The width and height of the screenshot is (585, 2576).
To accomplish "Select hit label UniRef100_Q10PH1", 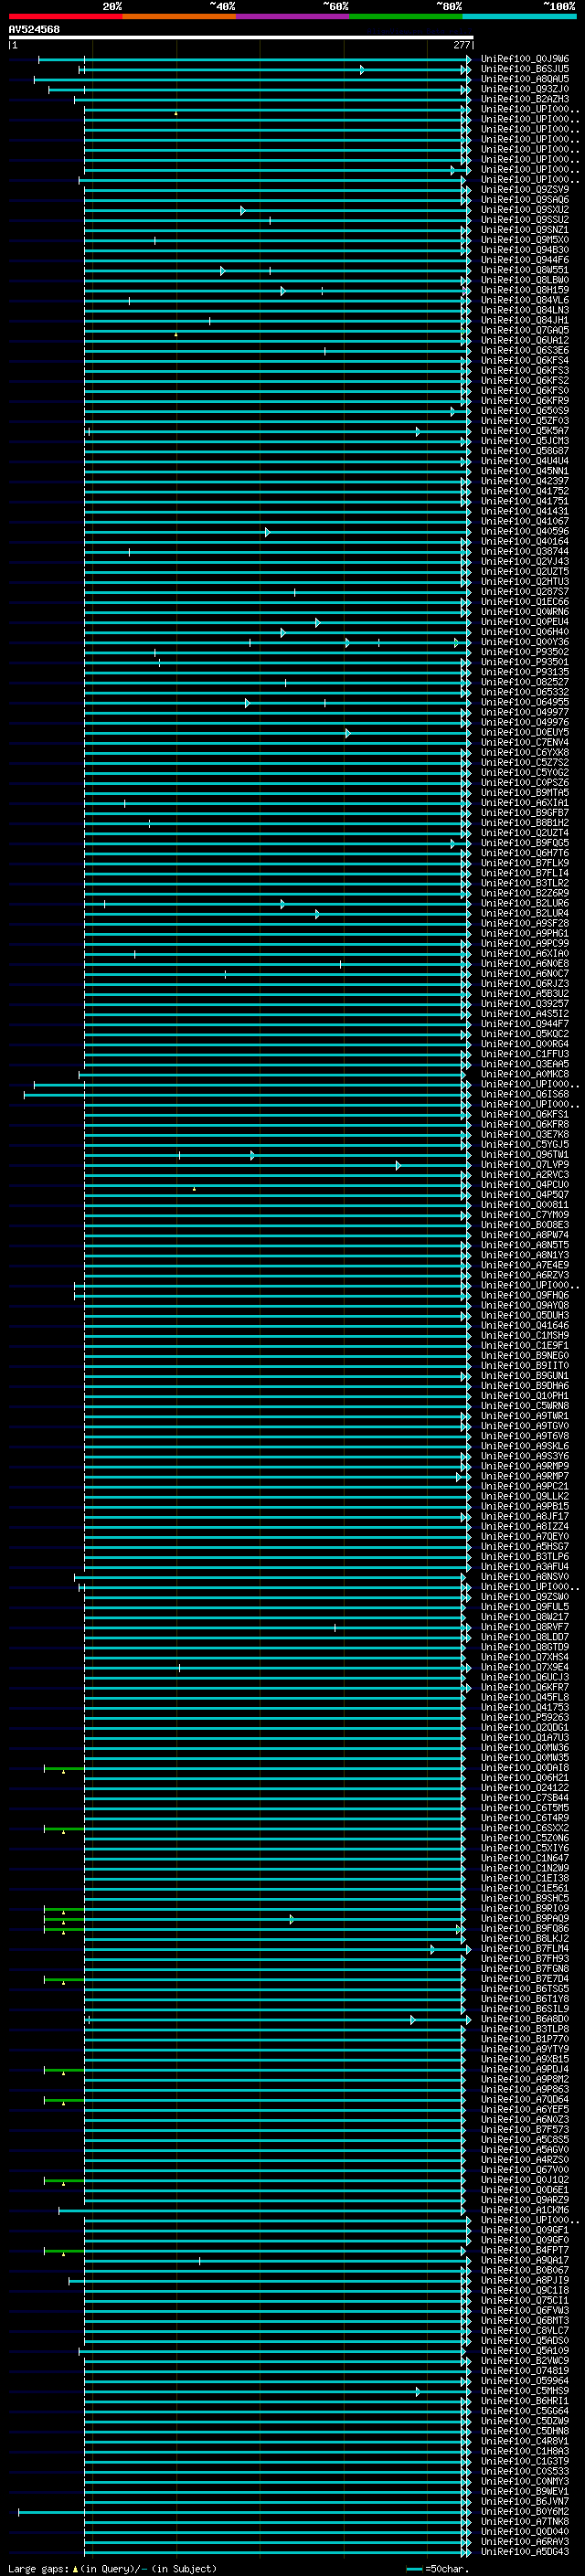I will tap(525, 1396).
